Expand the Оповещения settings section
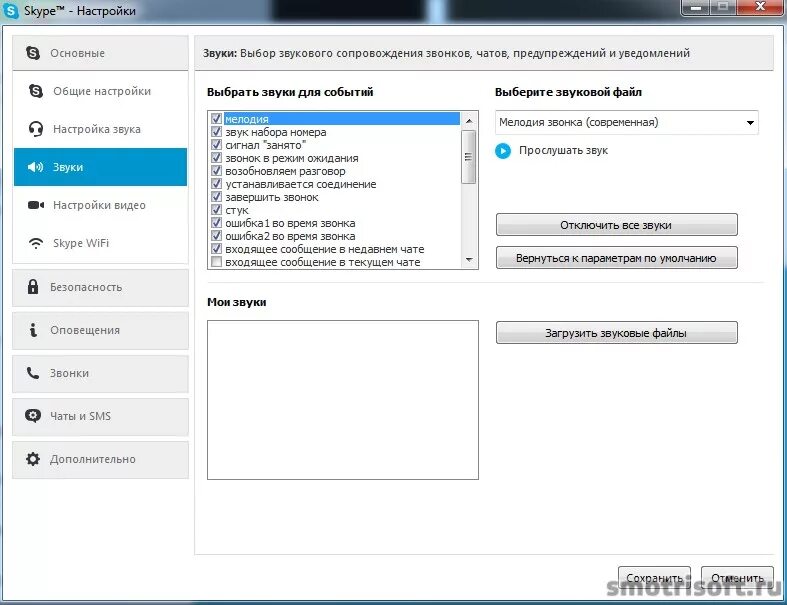The height and width of the screenshot is (605, 787). (100, 330)
